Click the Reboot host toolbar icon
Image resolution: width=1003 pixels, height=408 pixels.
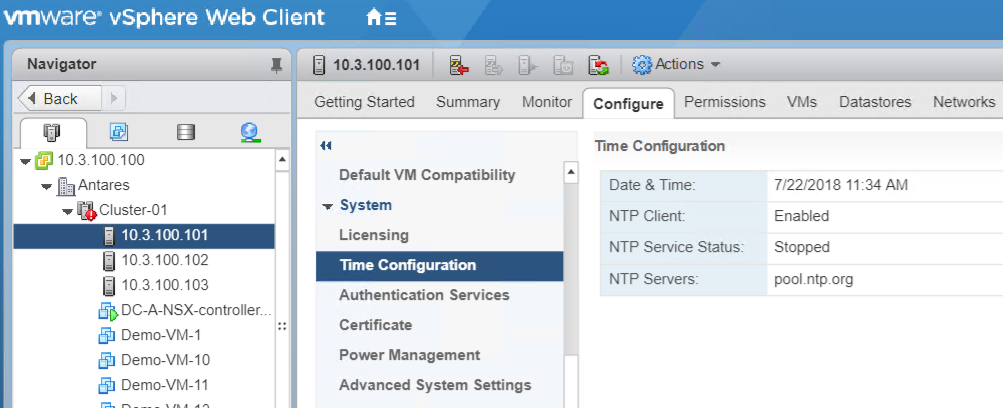pos(598,65)
